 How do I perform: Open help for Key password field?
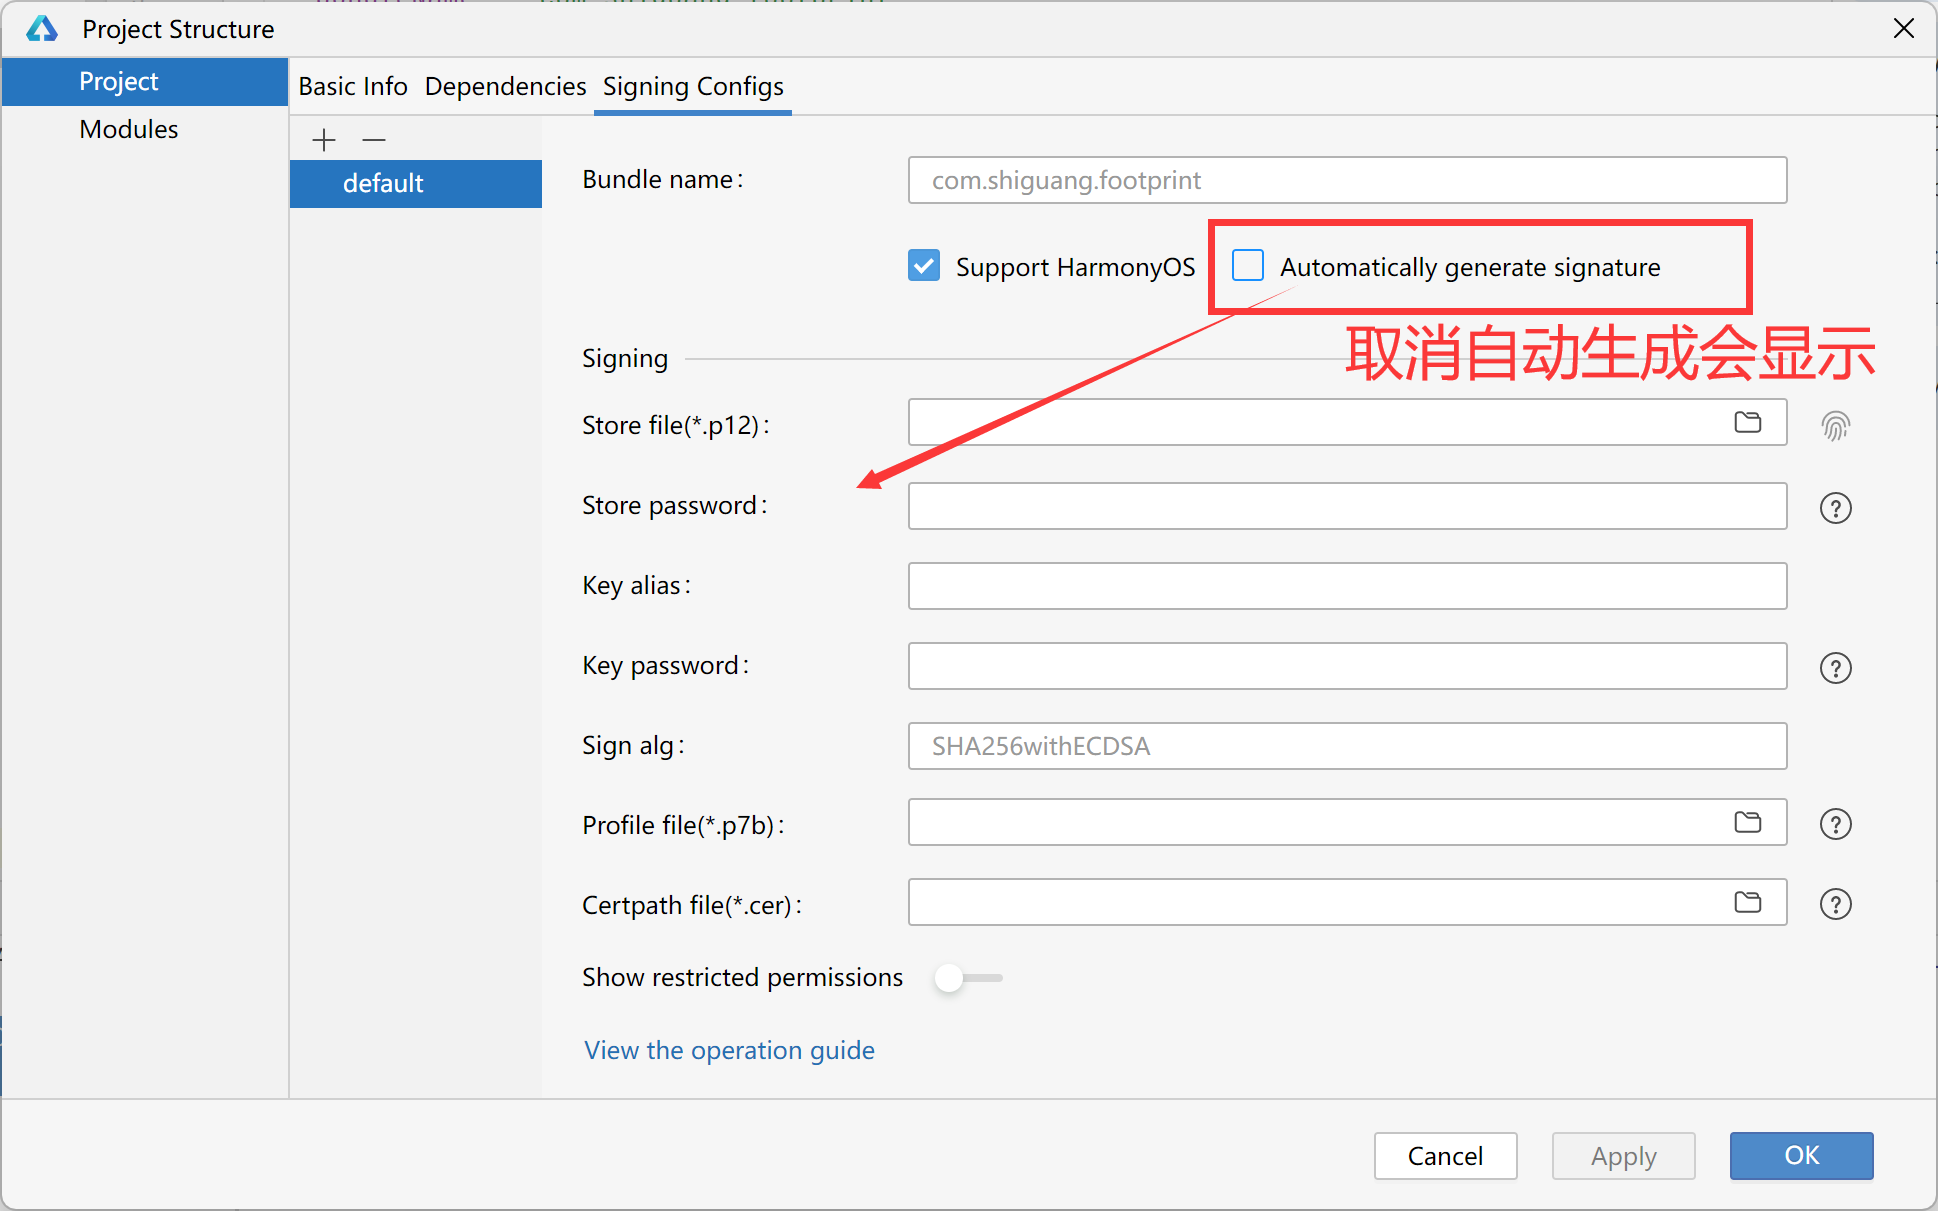point(1835,668)
